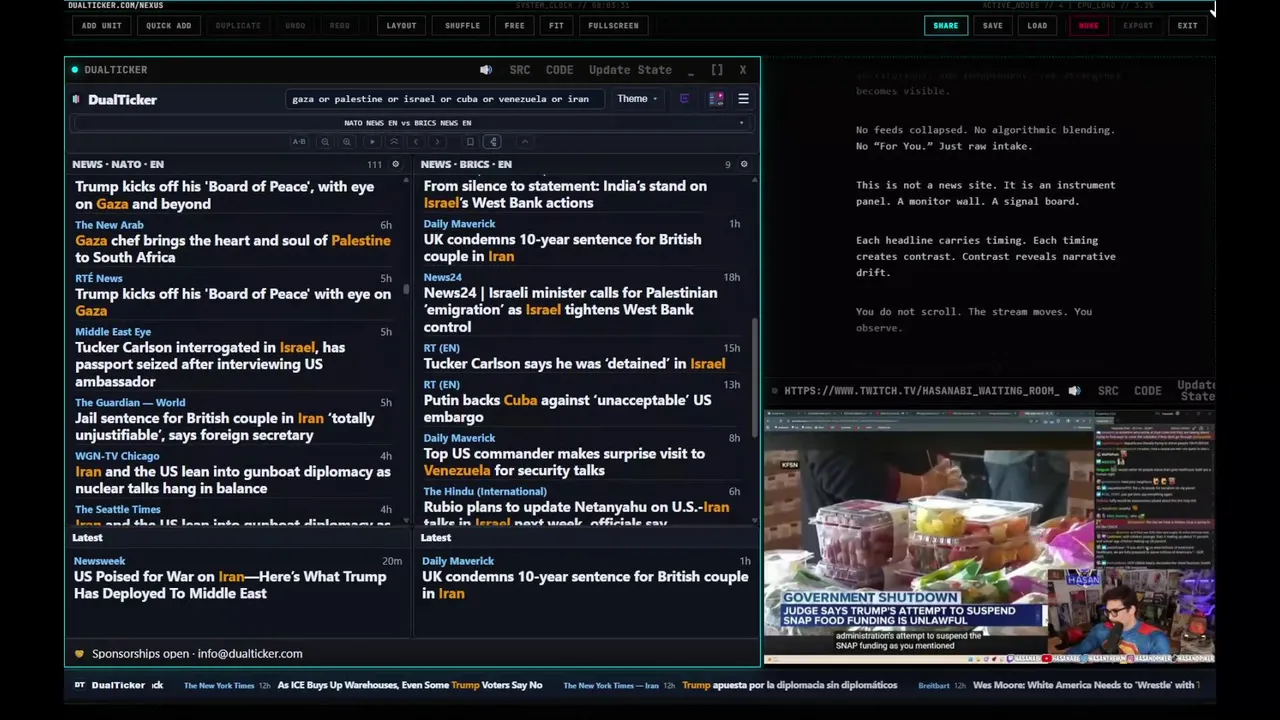Toggle FREE layout mode
The image size is (1280, 720).
pos(514,25)
